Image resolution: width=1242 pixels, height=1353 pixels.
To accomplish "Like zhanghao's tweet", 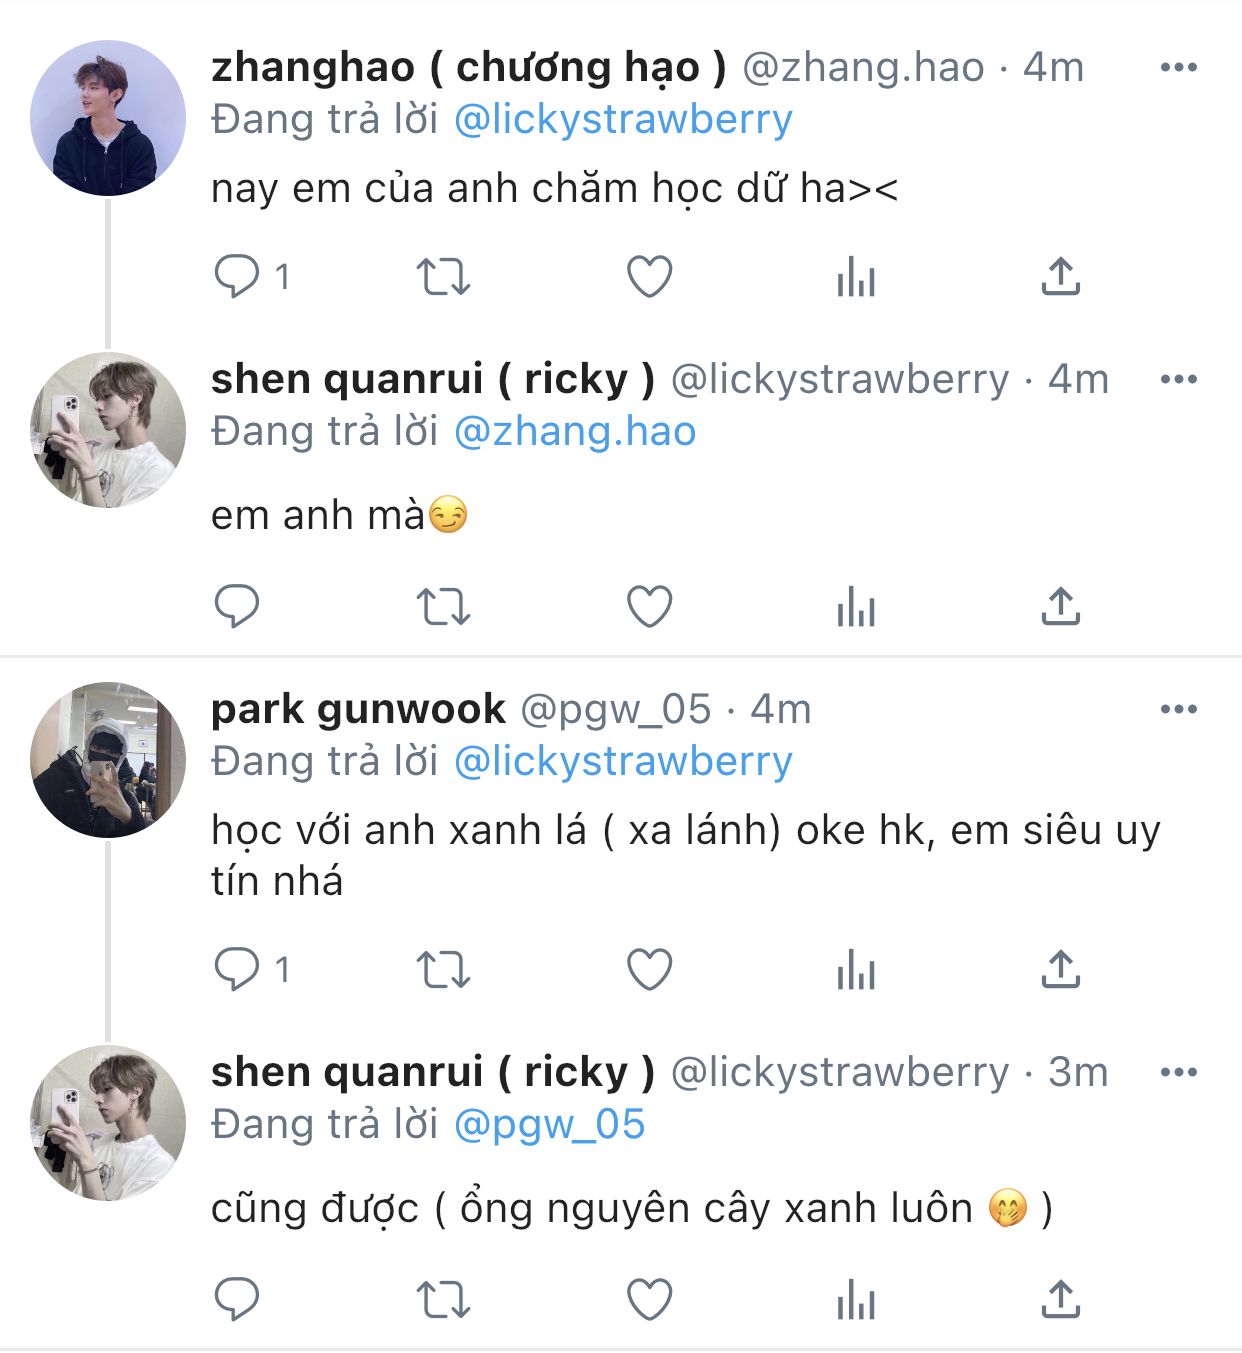I will pyautogui.click(x=649, y=277).
